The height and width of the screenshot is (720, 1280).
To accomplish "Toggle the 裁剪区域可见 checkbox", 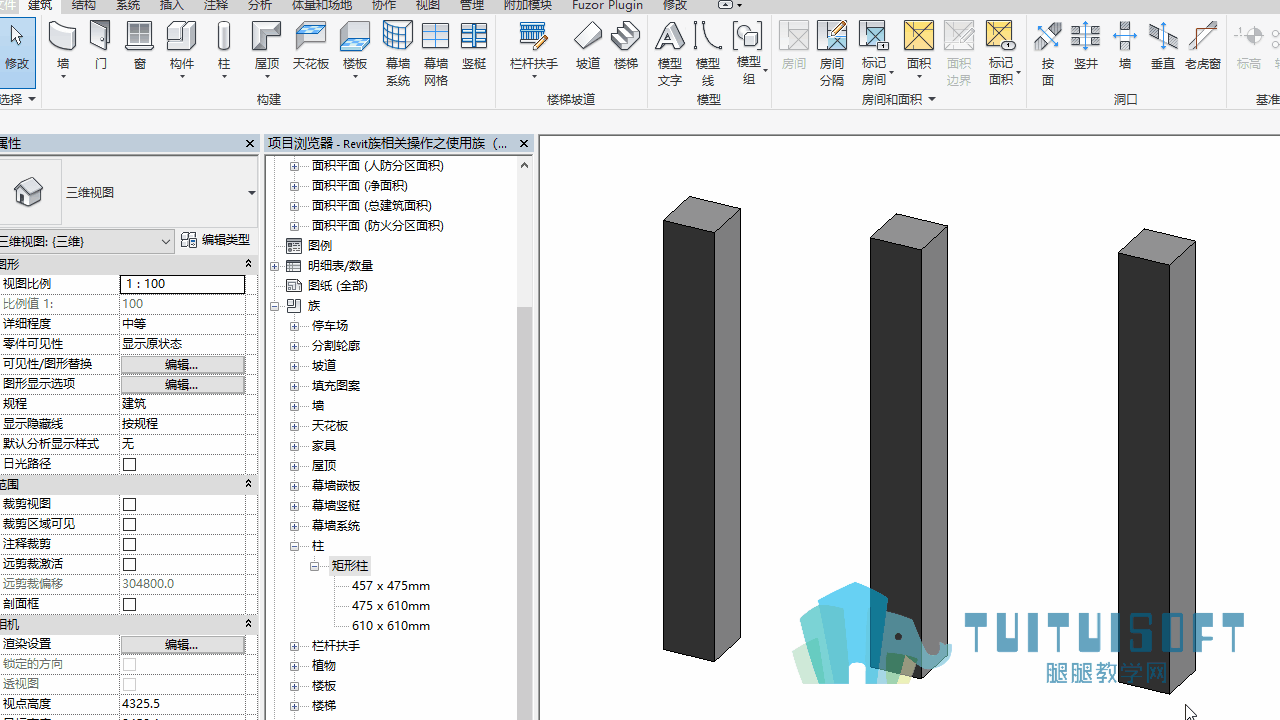I will (129, 524).
